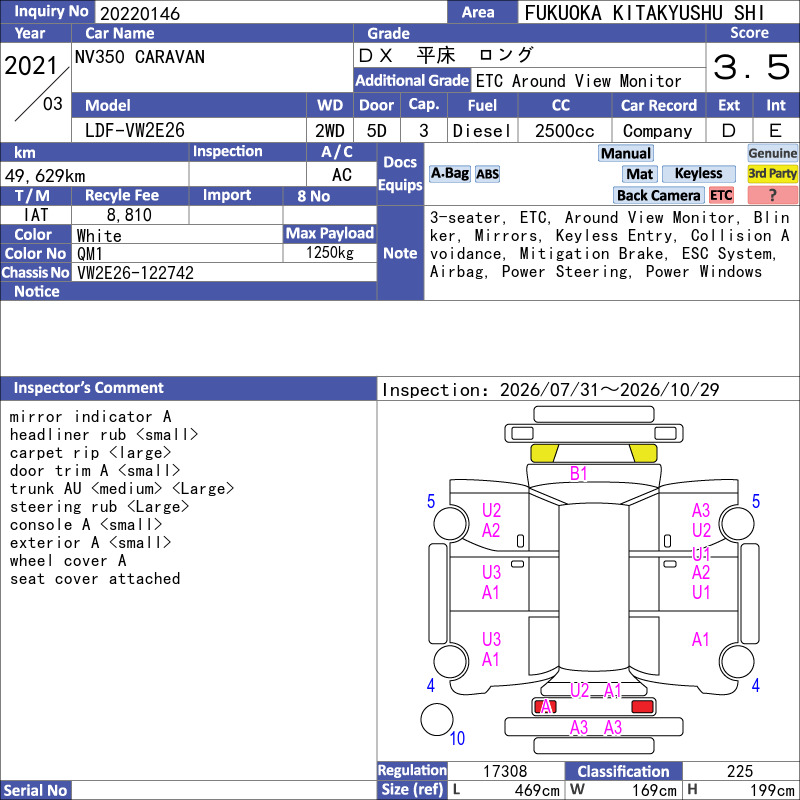The image size is (800, 800).
Task: Select the Back Camera badge
Action: (x=658, y=195)
